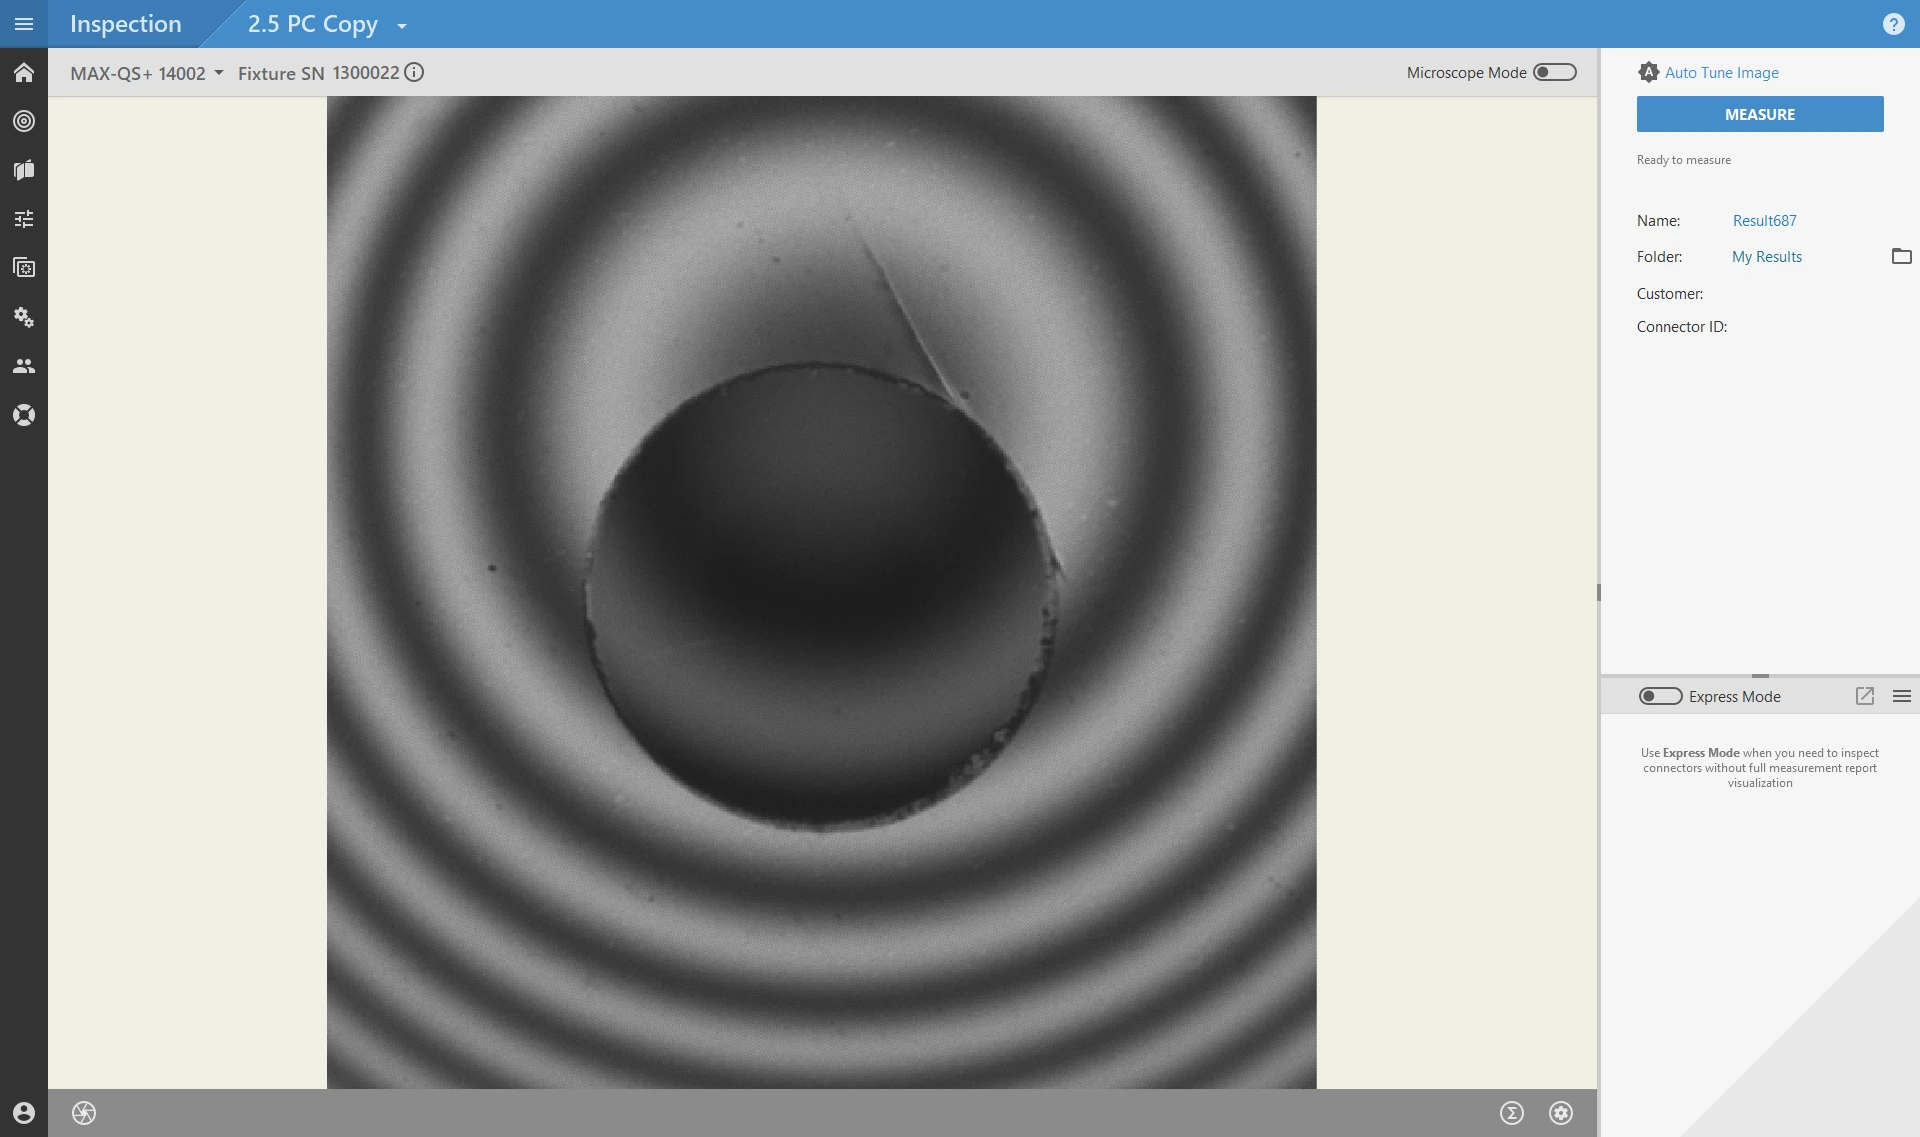
Task: Open the tuning sliders icon in sidebar
Action: [x=24, y=218]
